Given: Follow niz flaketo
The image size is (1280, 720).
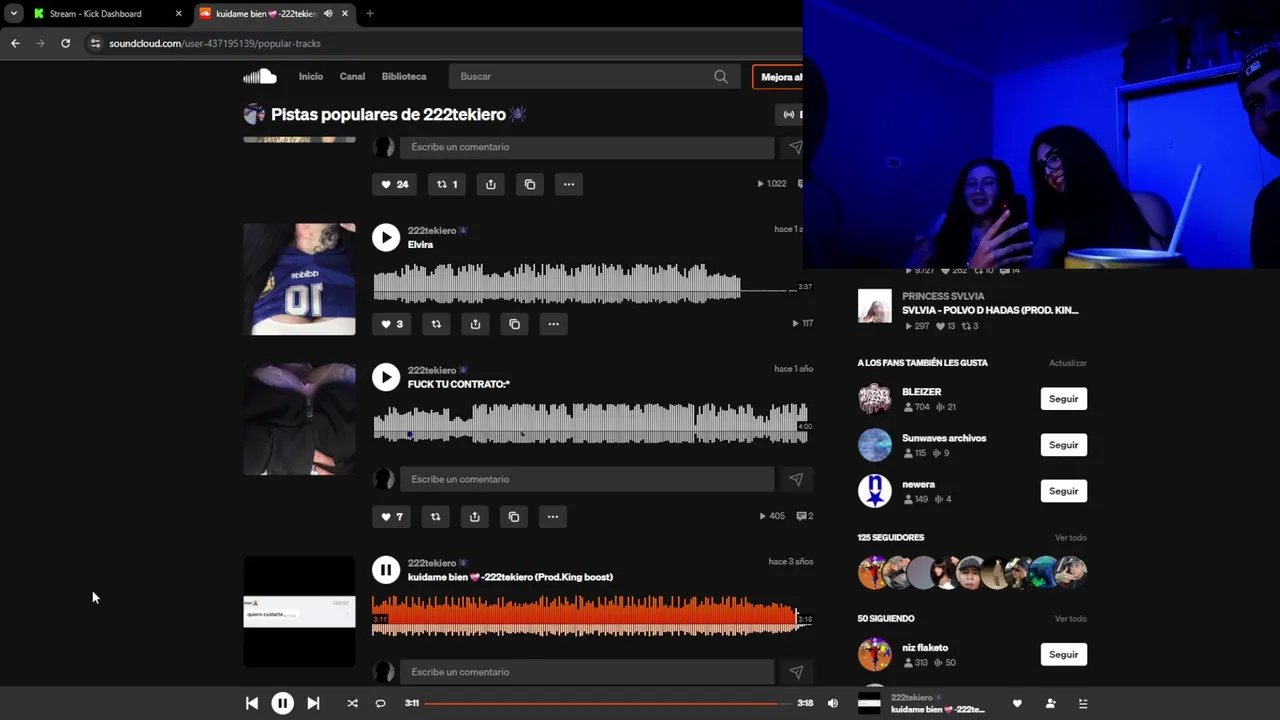Looking at the screenshot, I should [1063, 654].
